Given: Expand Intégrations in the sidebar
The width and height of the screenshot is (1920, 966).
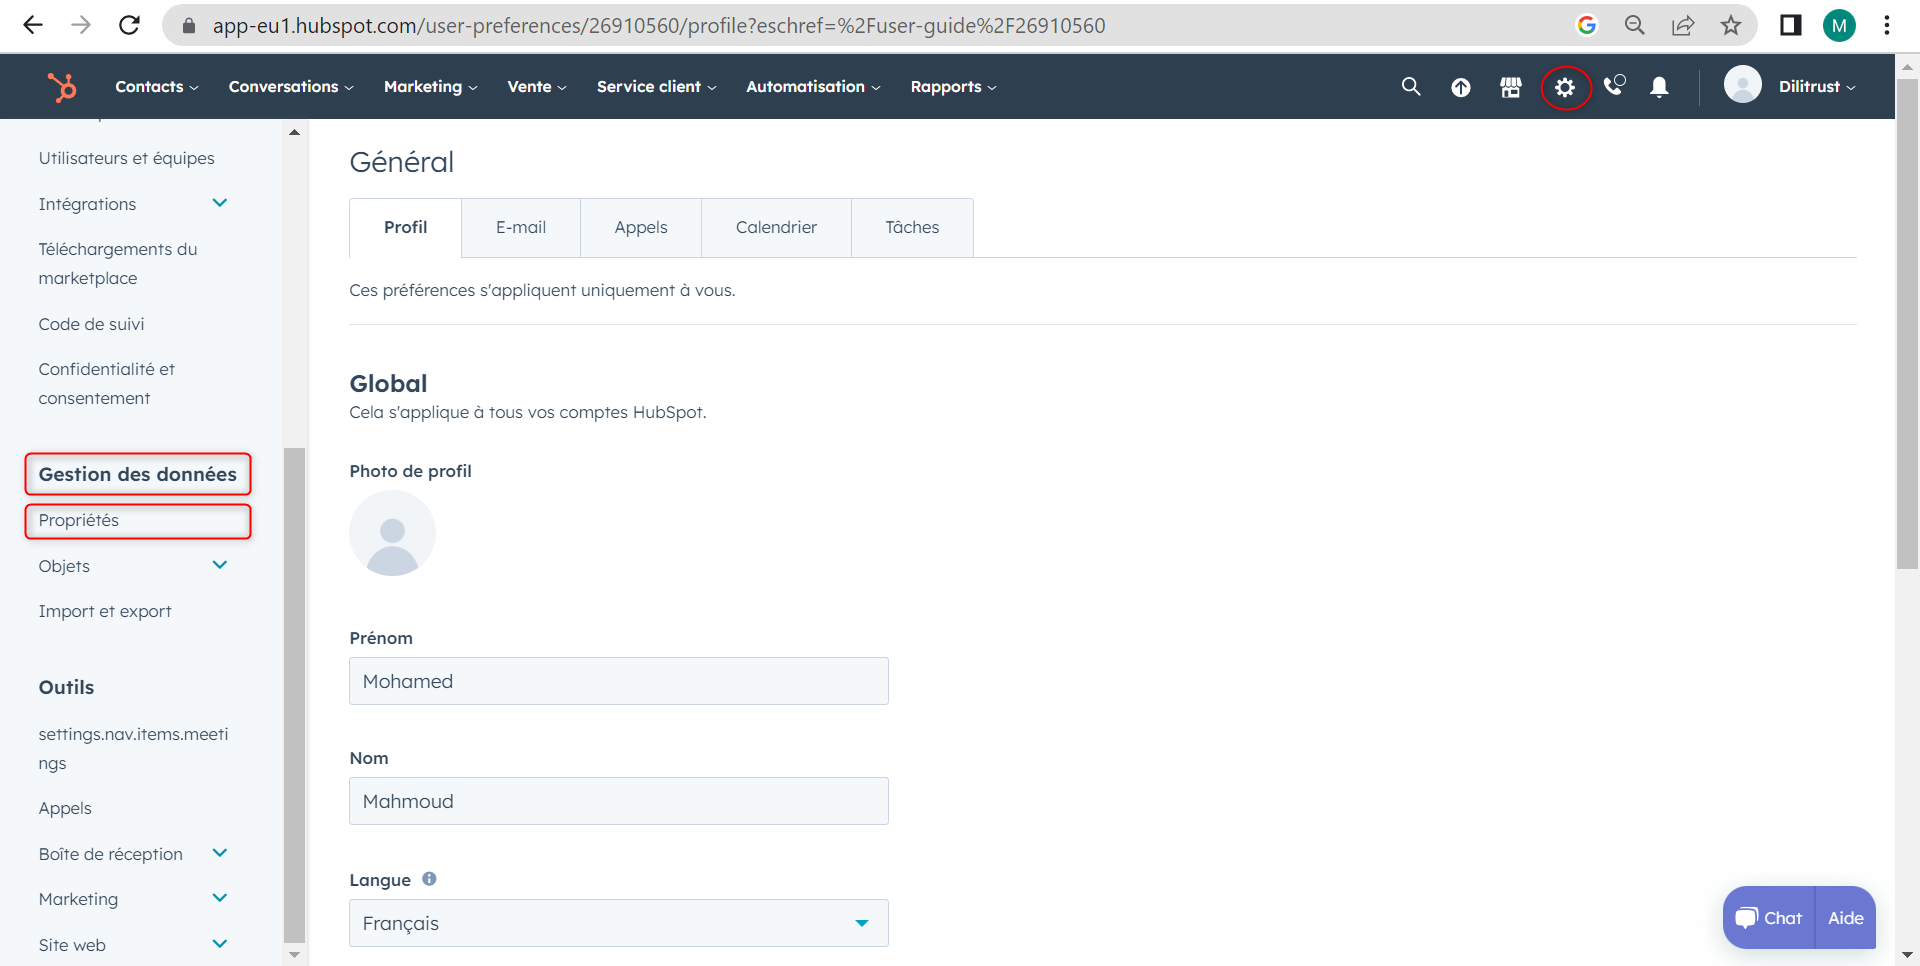Looking at the screenshot, I should tap(220, 203).
